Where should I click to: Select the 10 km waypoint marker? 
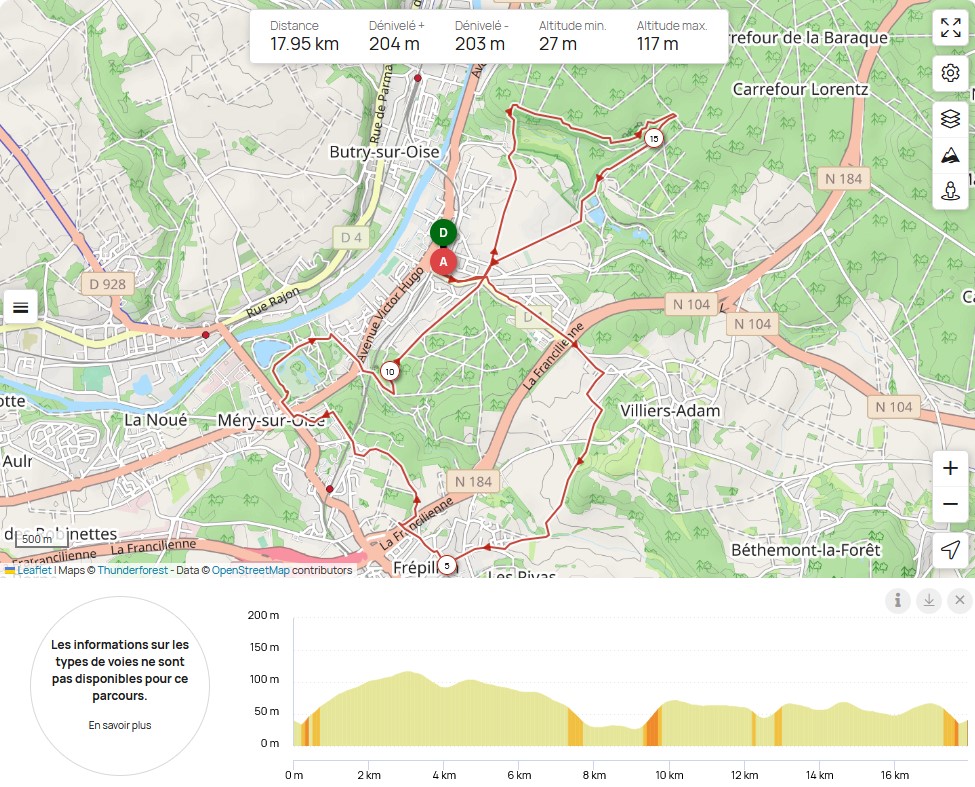(x=389, y=372)
